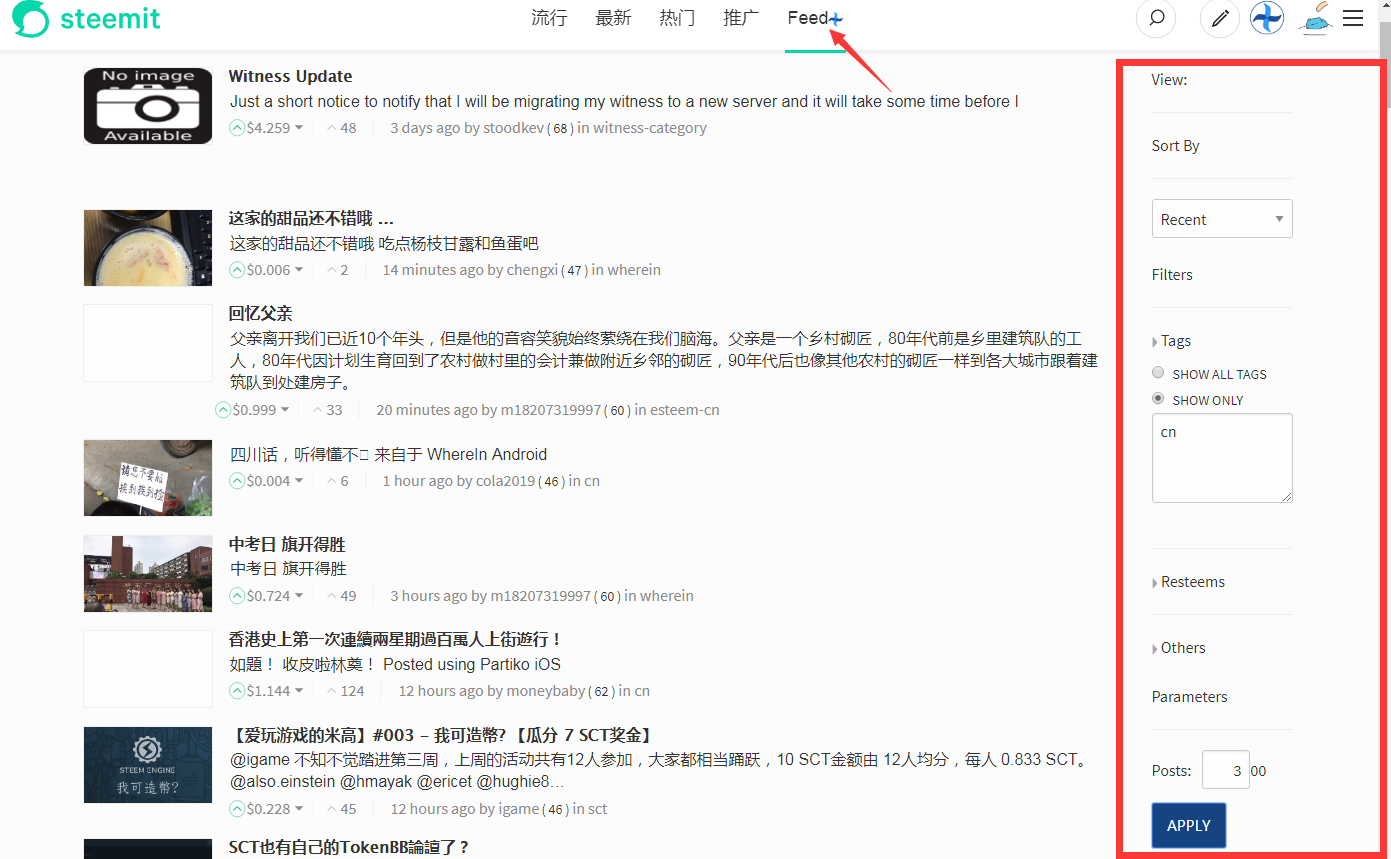Image resolution: width=1391 pixels, height=859 pixels.
Task: Upvote the 我可造幣 post with $0.228 payout
Action: (237, 809)
